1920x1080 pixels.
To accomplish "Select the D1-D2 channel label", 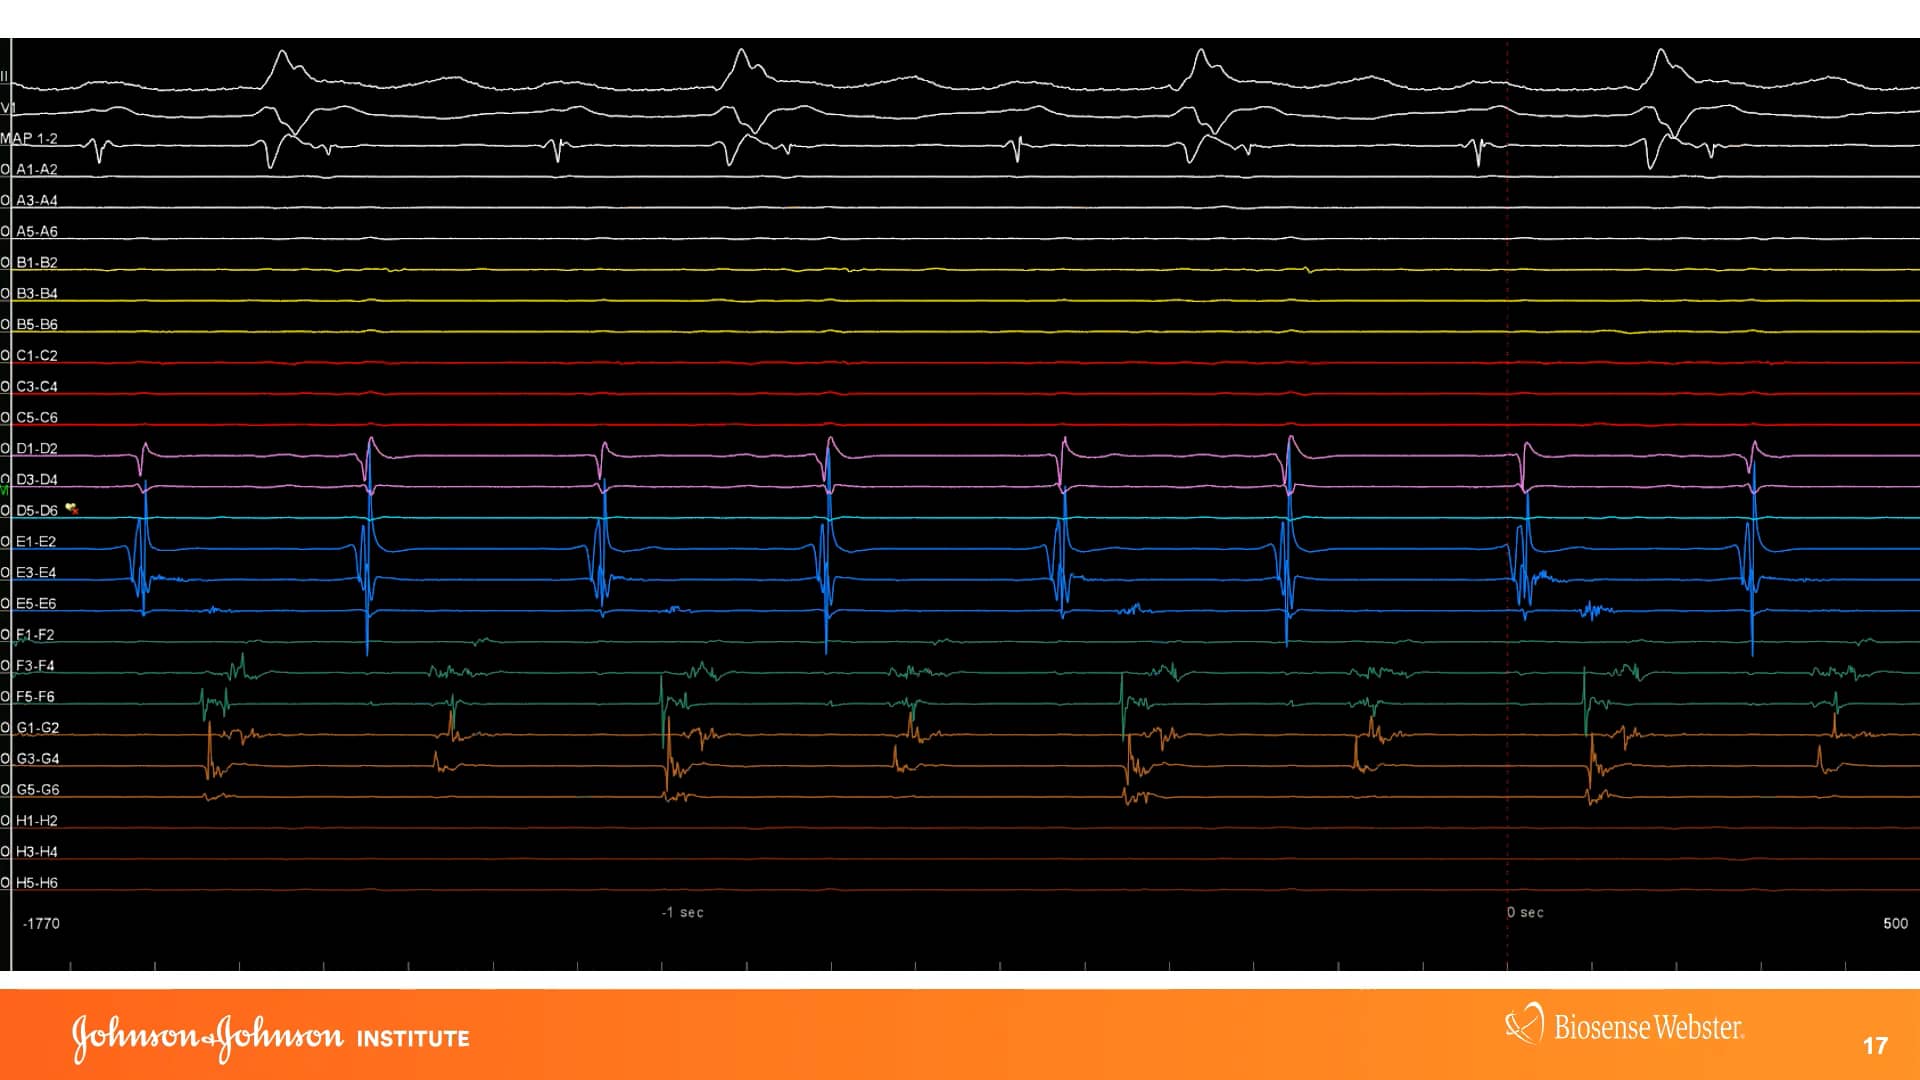I will point(38,448).
